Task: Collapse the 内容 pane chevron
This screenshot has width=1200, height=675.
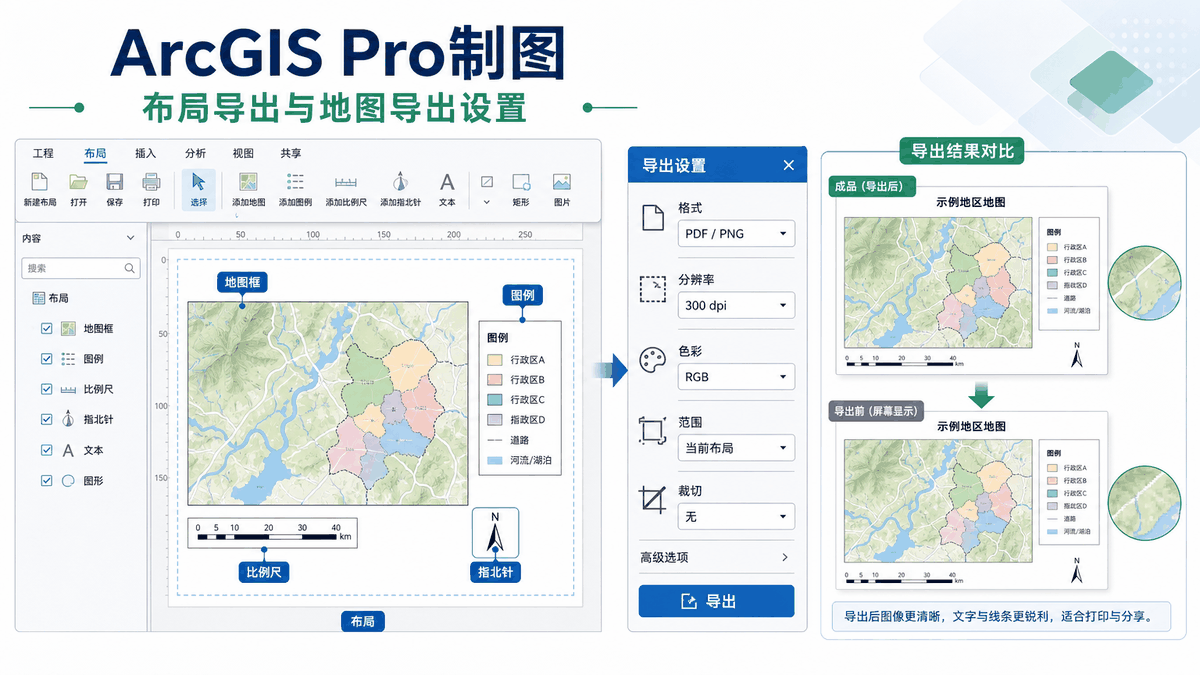Action: [x=130, y=238]
